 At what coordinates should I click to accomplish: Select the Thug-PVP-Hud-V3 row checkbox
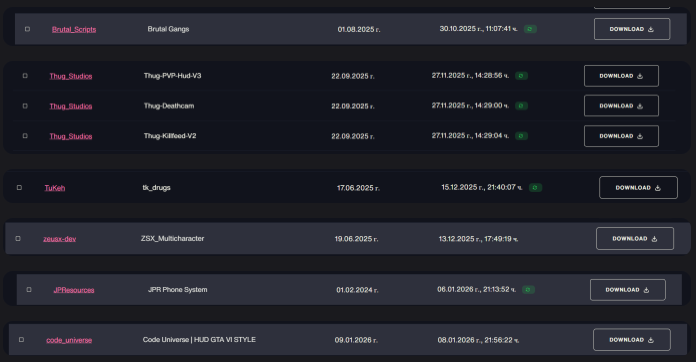tap(25, 76)
